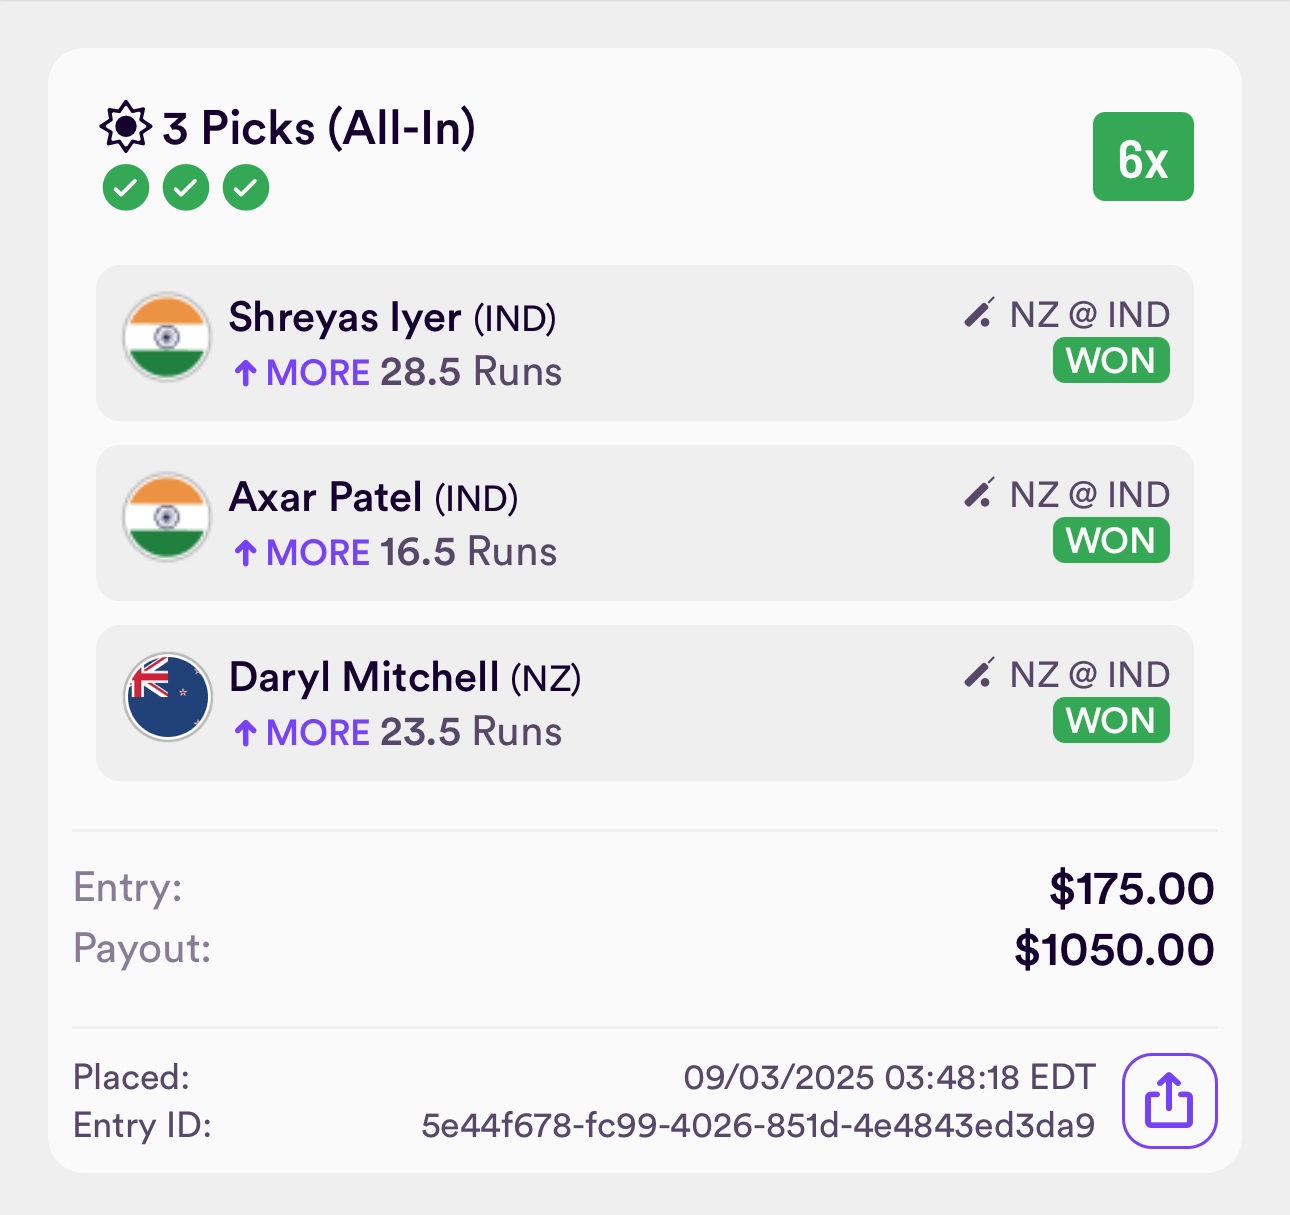Viewport: 1290px width, 1215px height.
Task: Click the up arrow next to MORE 23.5 Runs
Action: coord(246,733)
